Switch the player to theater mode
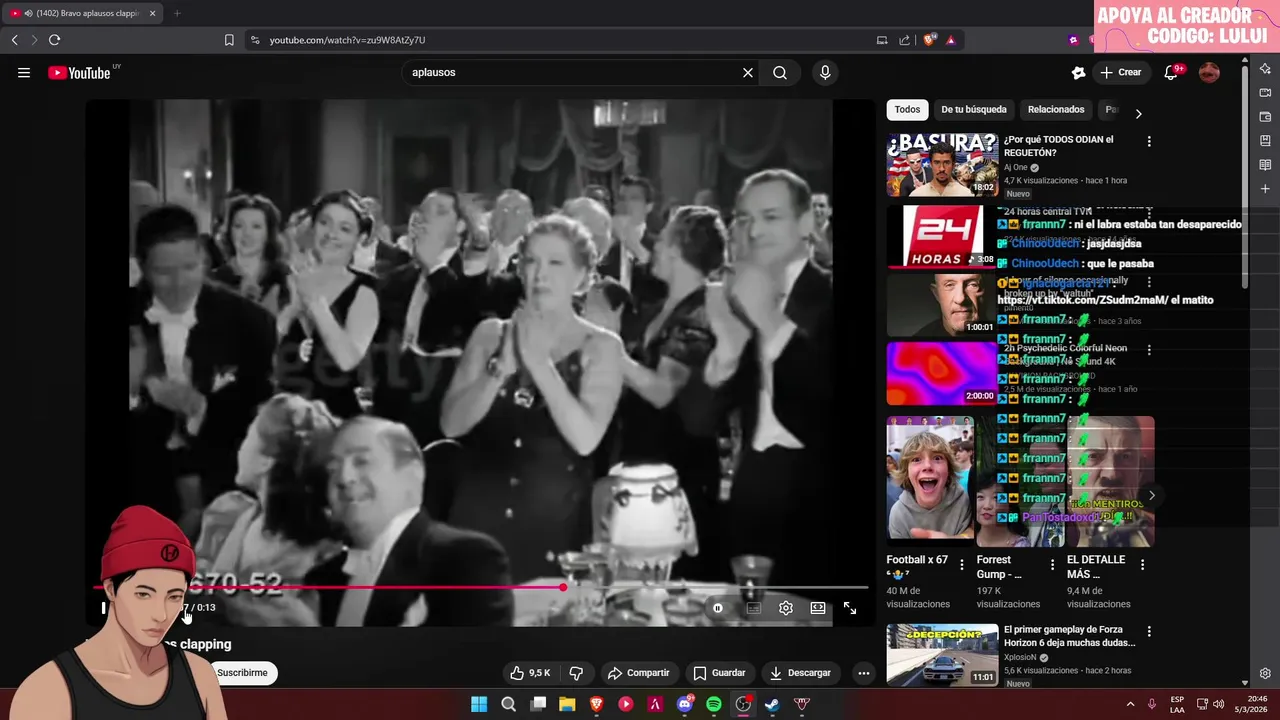 click(x=818, y=608)
